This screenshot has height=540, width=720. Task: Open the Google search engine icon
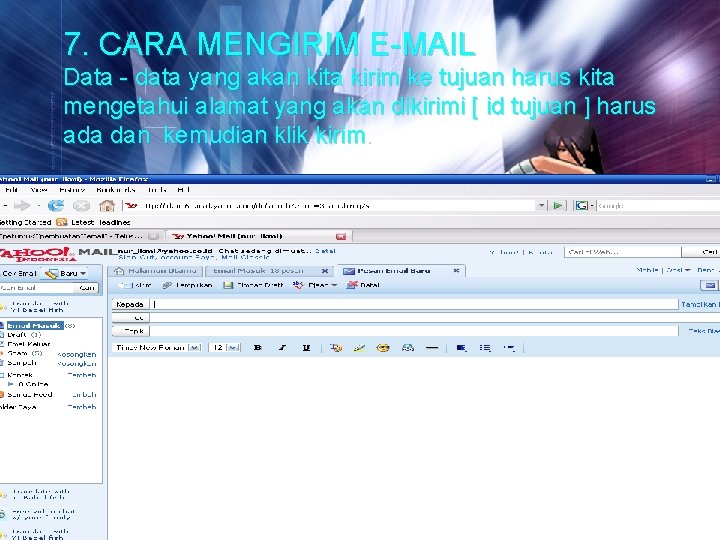coord(582,206)
